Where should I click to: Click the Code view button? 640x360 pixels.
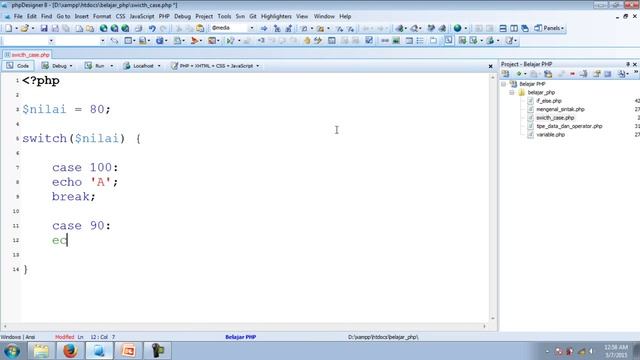18,66
